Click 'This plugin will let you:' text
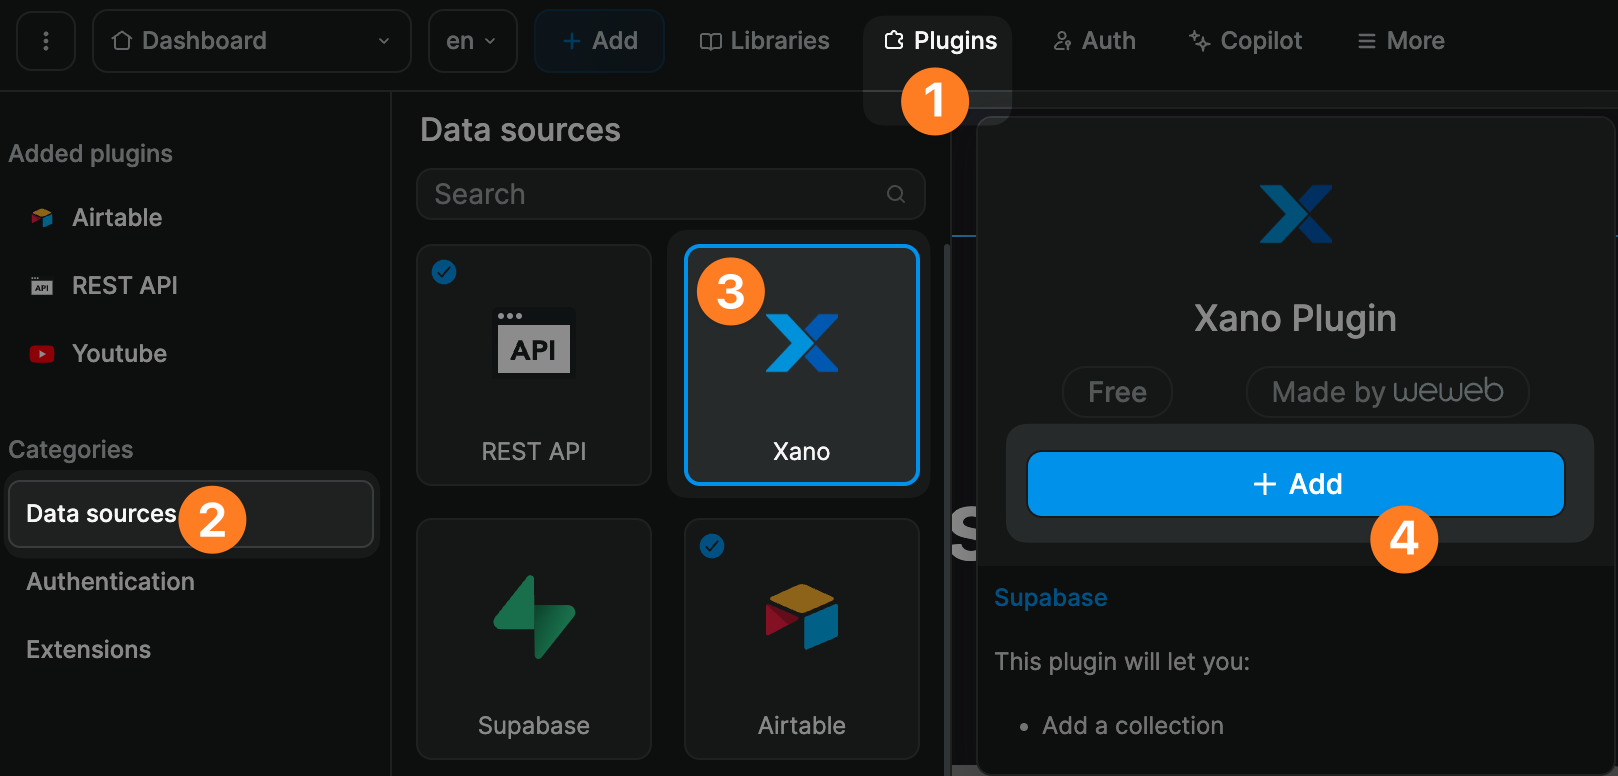 [1122, 662]
